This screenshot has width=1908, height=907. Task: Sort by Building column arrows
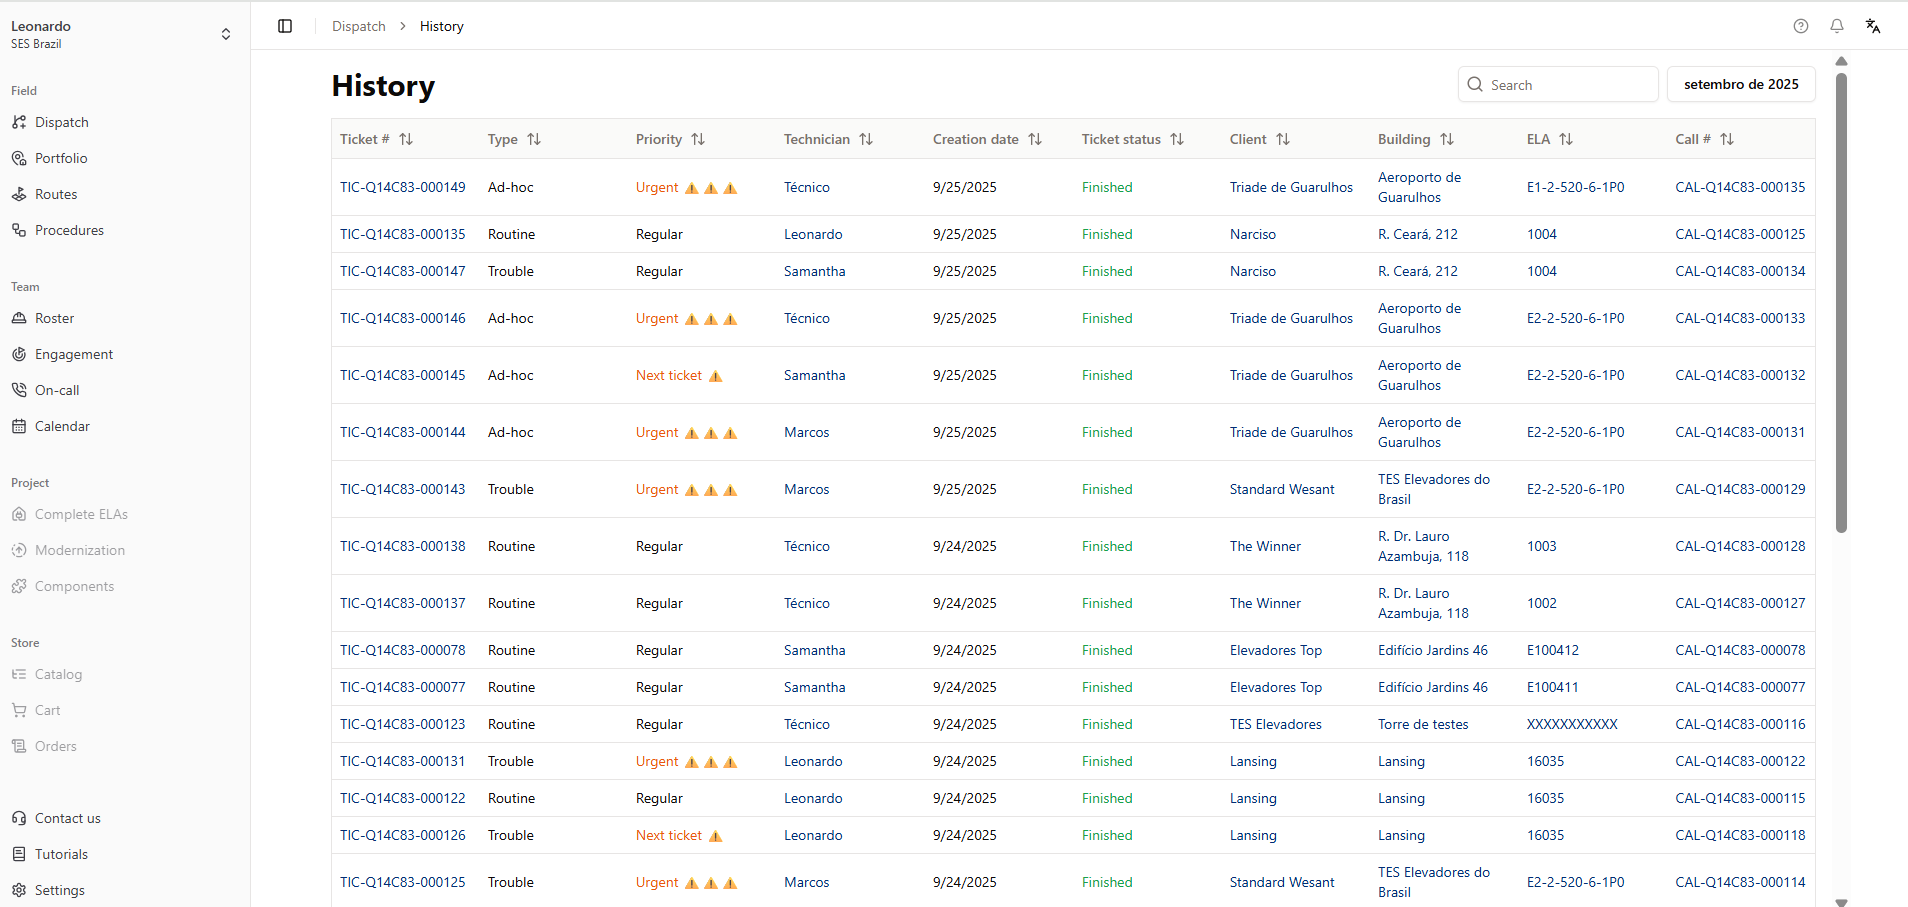coord(1447,140)
